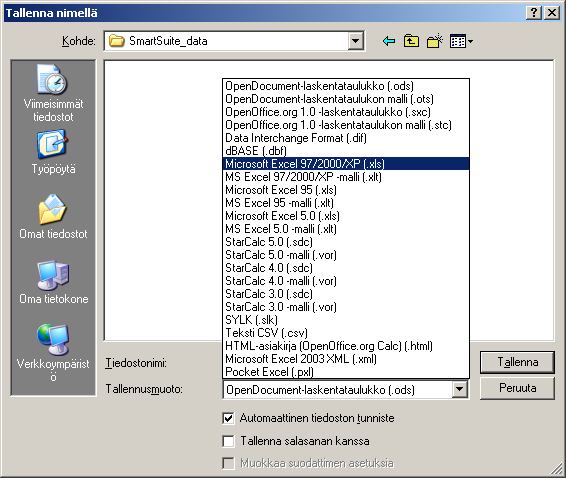Viewport: 566px width, 478px height.
Task: Pick SYLK (.slk) format
Action: point(346,320)
